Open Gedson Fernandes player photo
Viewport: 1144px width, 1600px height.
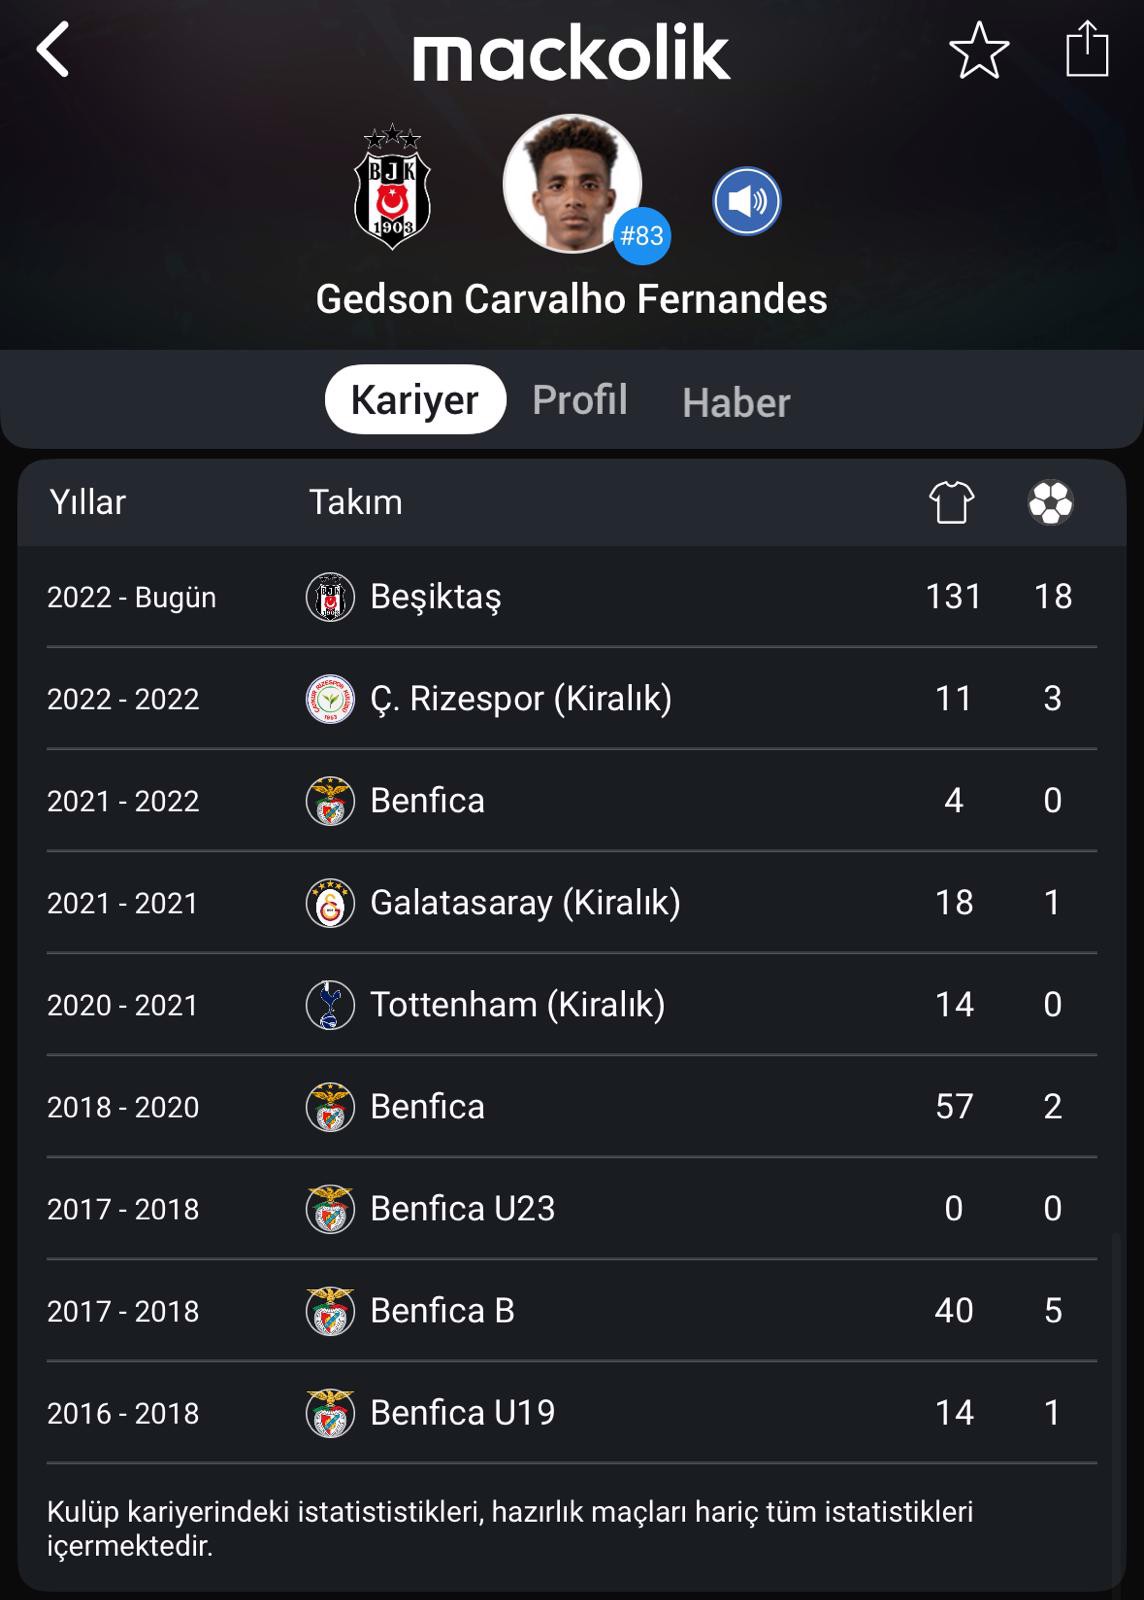click(x=572, y=183)
